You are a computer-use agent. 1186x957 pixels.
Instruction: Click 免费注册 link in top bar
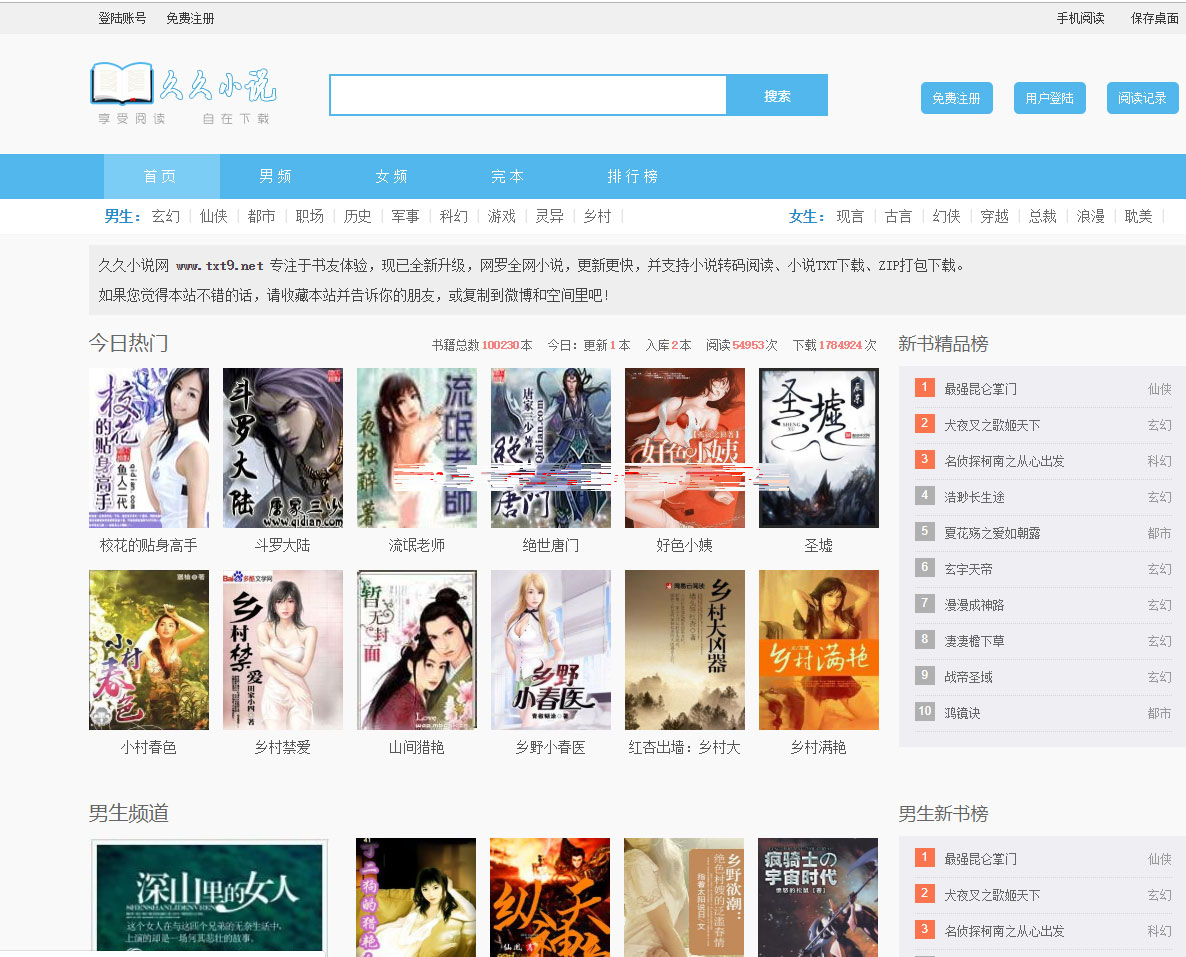191,18
